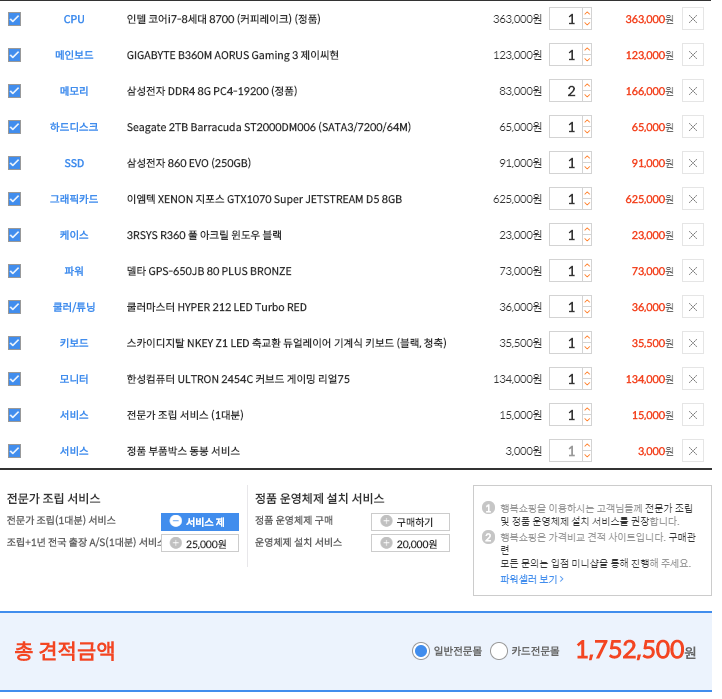Click the 1,752,500원 total amount

[635, 650]
